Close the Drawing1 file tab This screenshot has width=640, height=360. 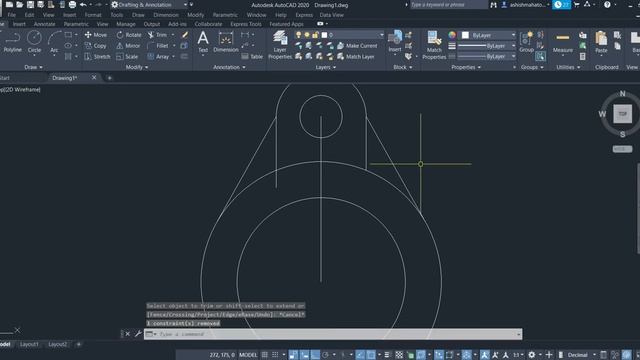tap(94, 78)
